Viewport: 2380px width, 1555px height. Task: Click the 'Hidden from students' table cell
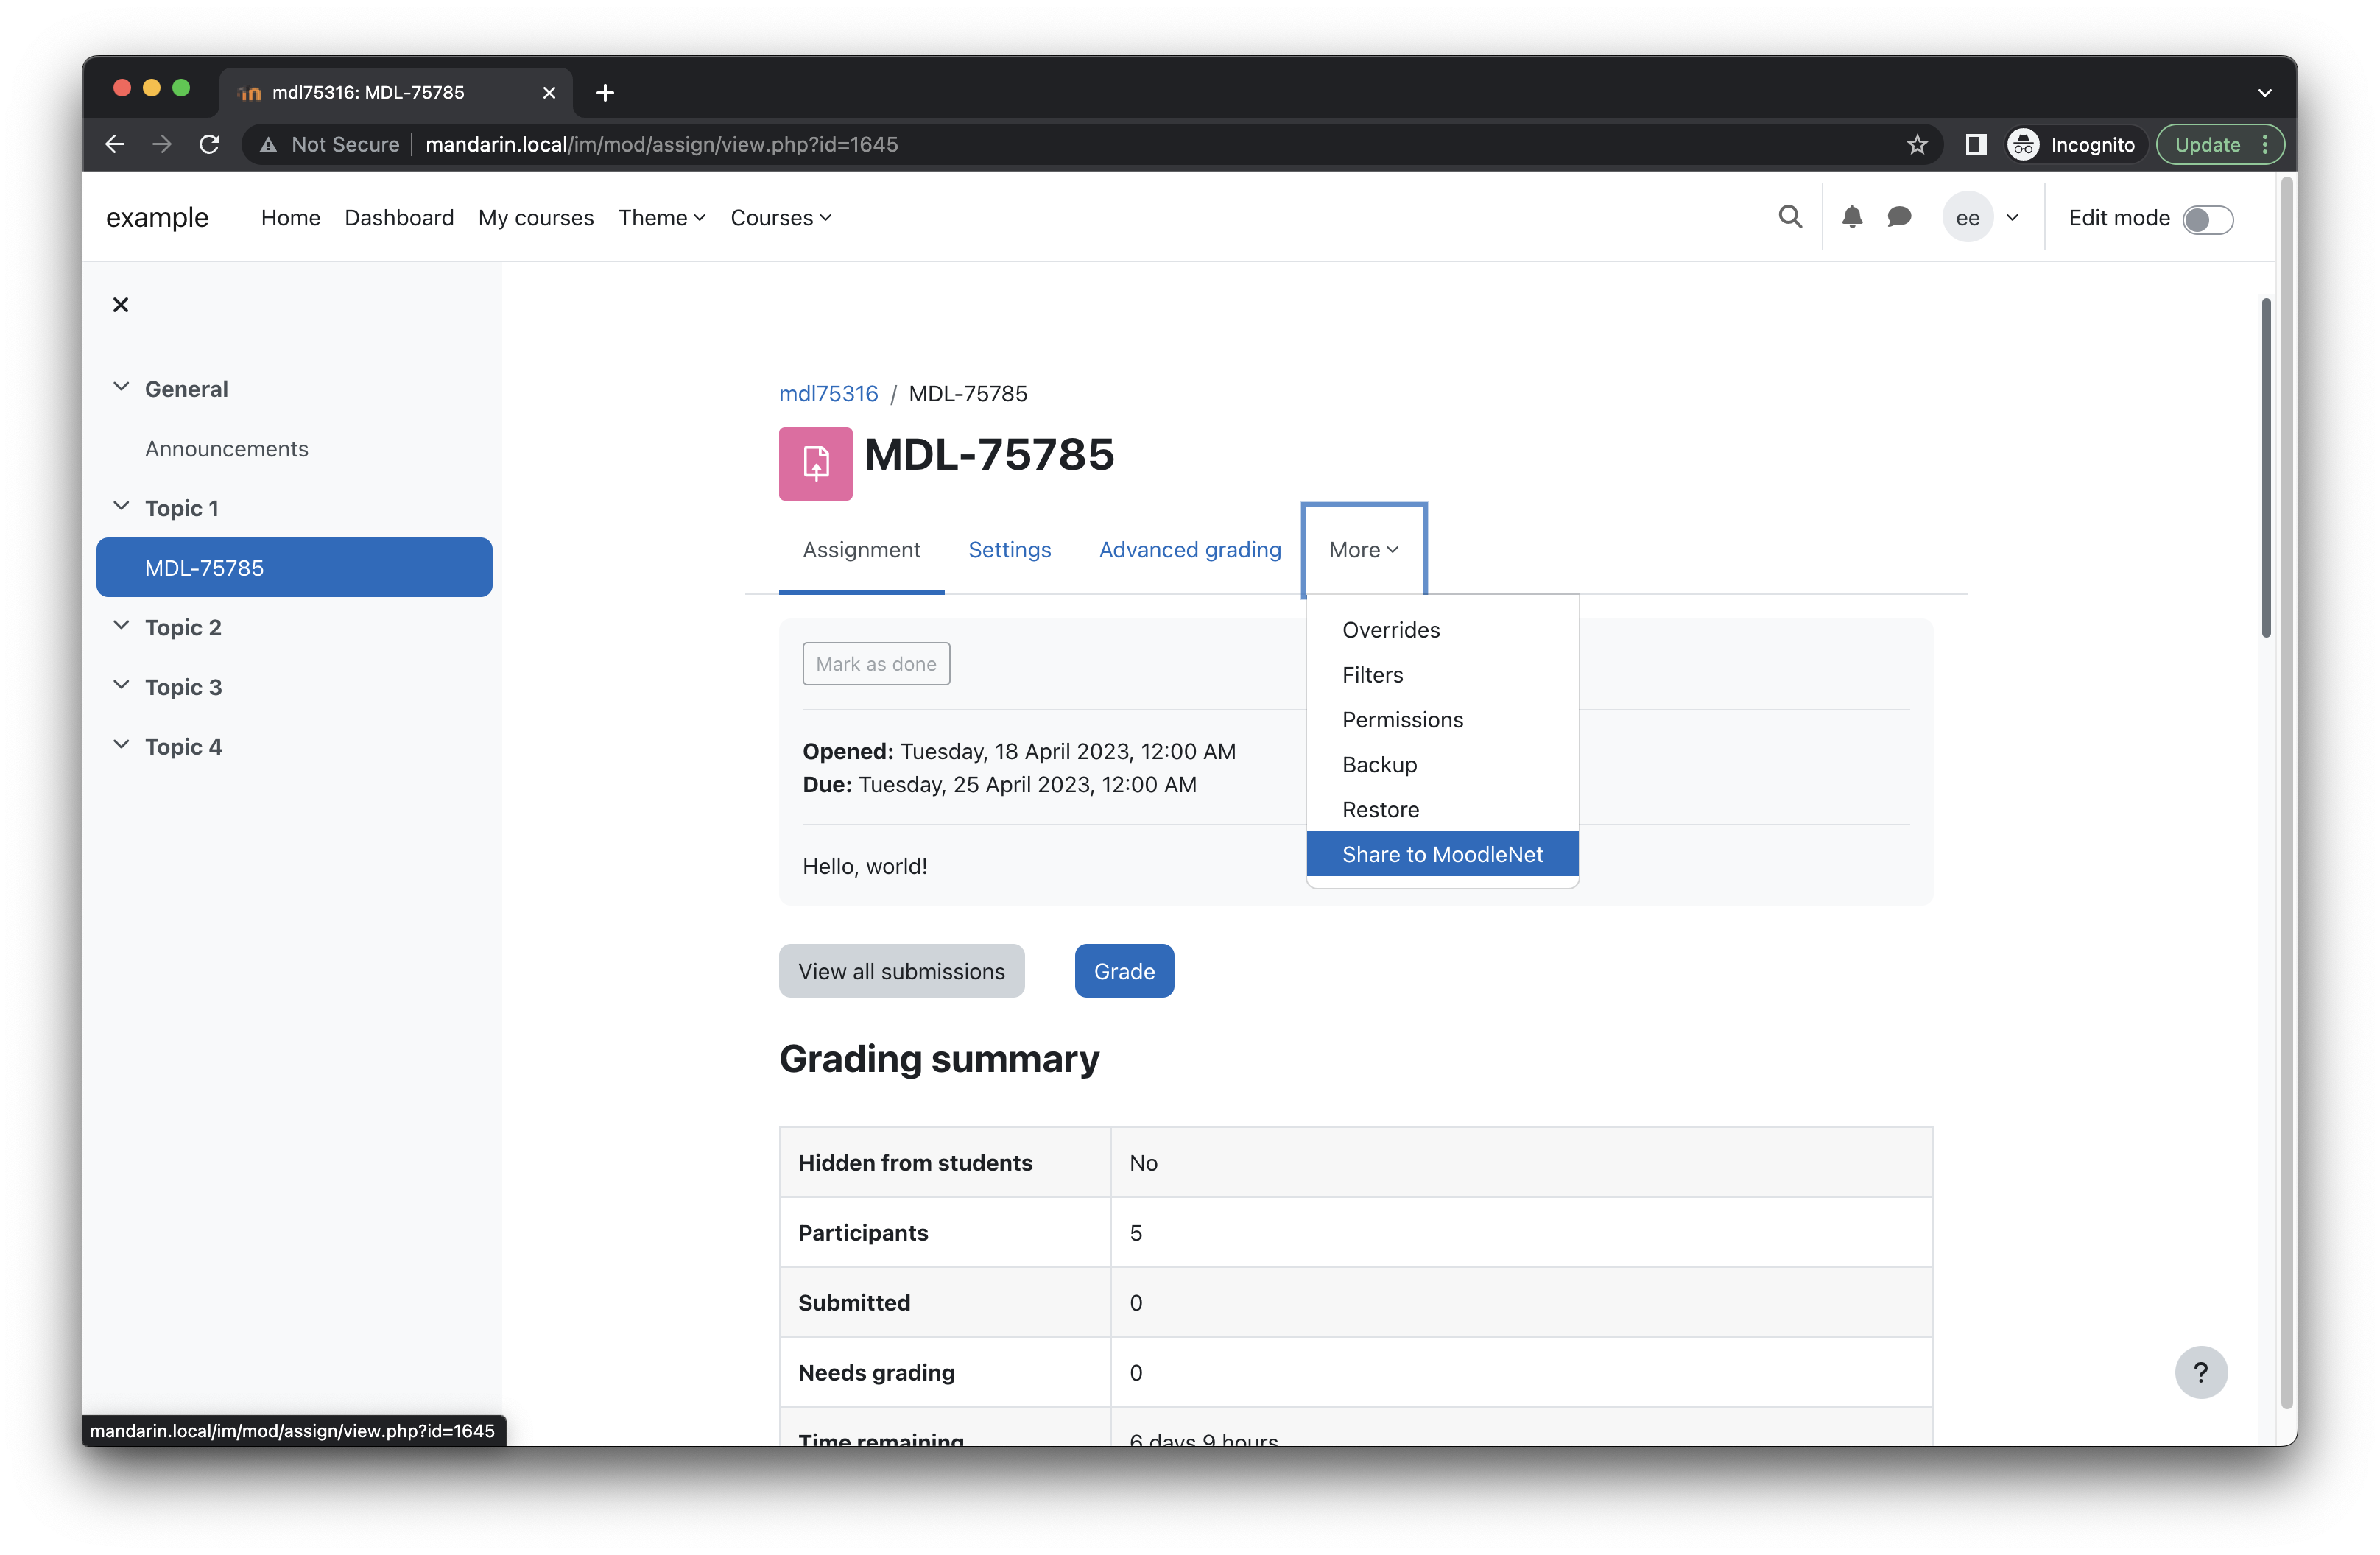pos(945,1162)
